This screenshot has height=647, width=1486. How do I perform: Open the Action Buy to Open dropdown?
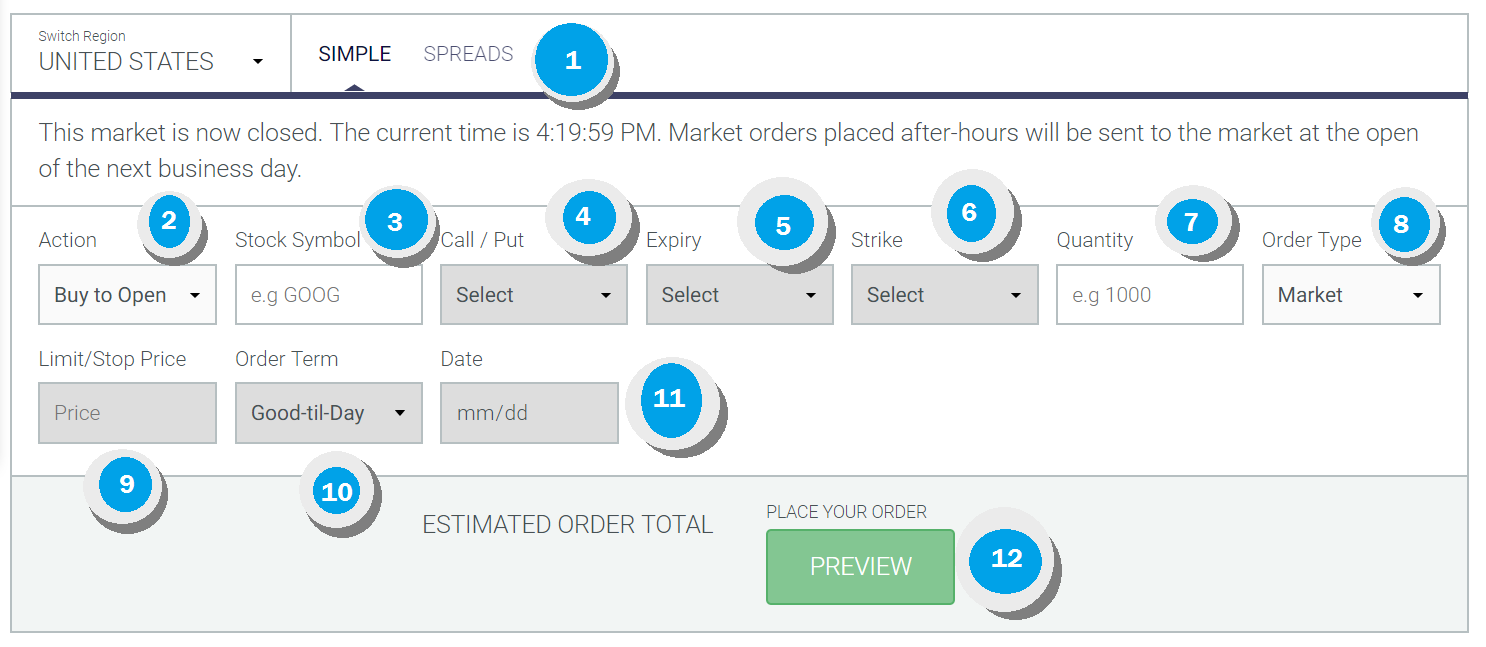(x=127, y=295)
